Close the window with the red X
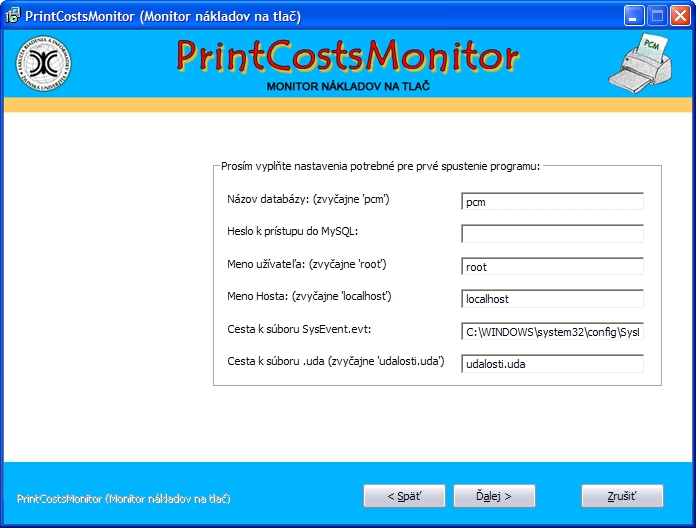Image resolution: width=696 pixels, height=528 pixels. (680, 15)
